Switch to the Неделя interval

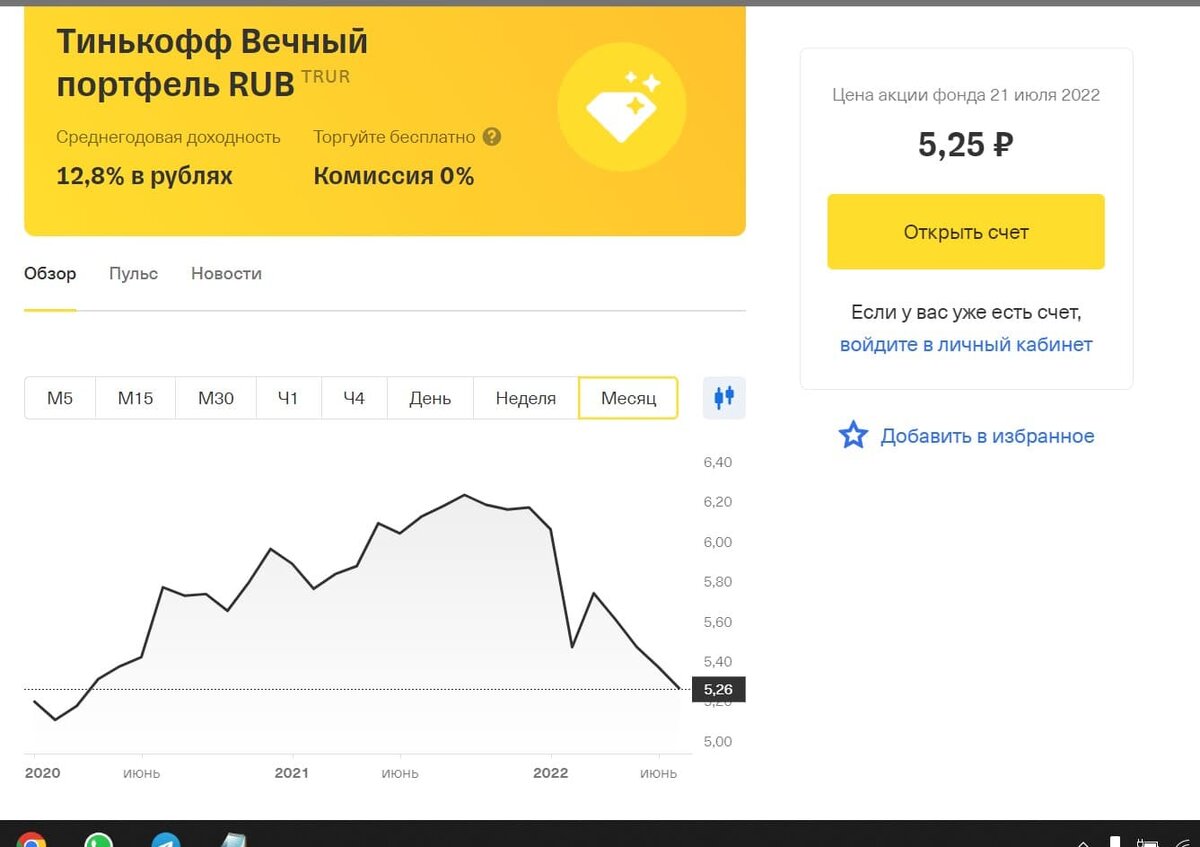click(525, 397)
